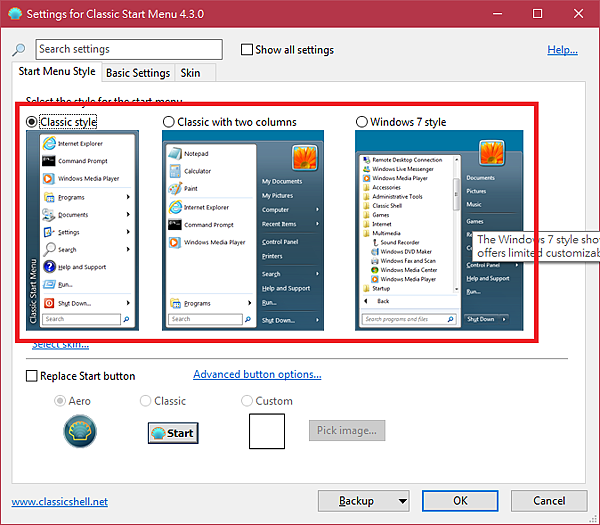Open the Backup dropdown arrow
The height and width of the screenshot is (525, 600).
402,501
